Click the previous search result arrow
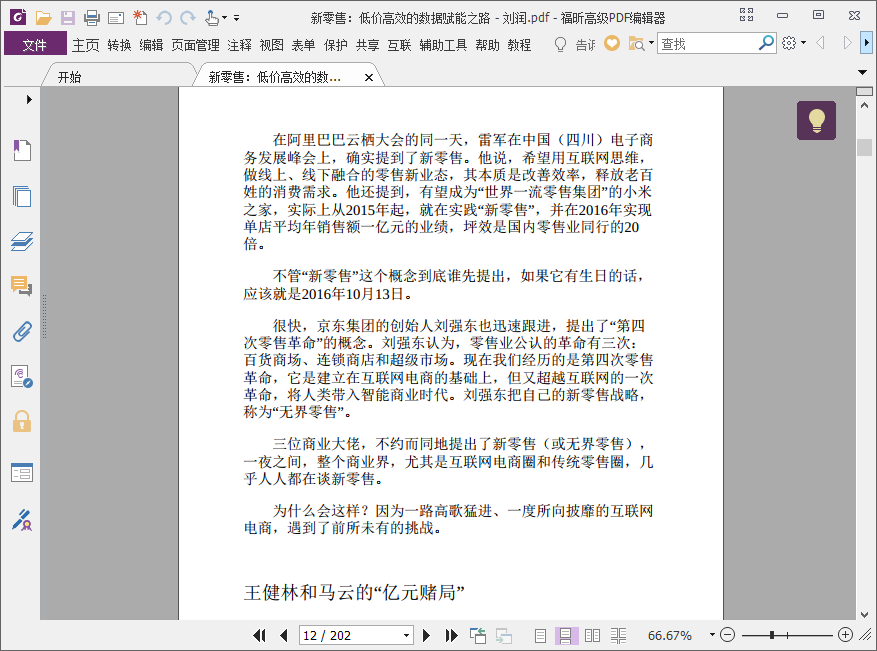Viewport: 877px width, 651px height. (x=821, y=43)
